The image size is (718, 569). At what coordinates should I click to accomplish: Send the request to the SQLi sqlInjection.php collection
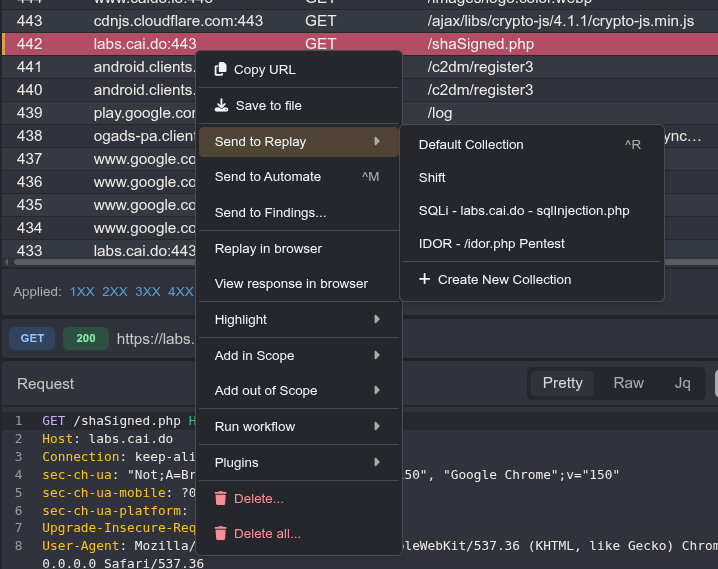tap(531, 211)
